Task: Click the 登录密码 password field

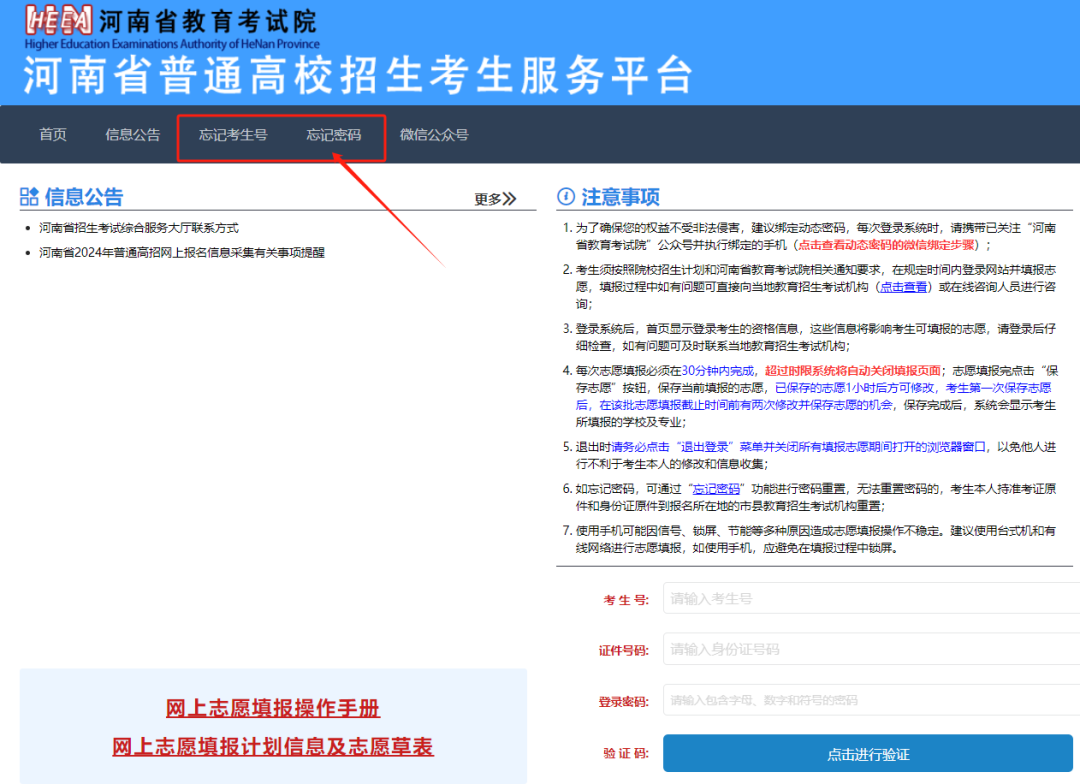Action: coord(868,700)
